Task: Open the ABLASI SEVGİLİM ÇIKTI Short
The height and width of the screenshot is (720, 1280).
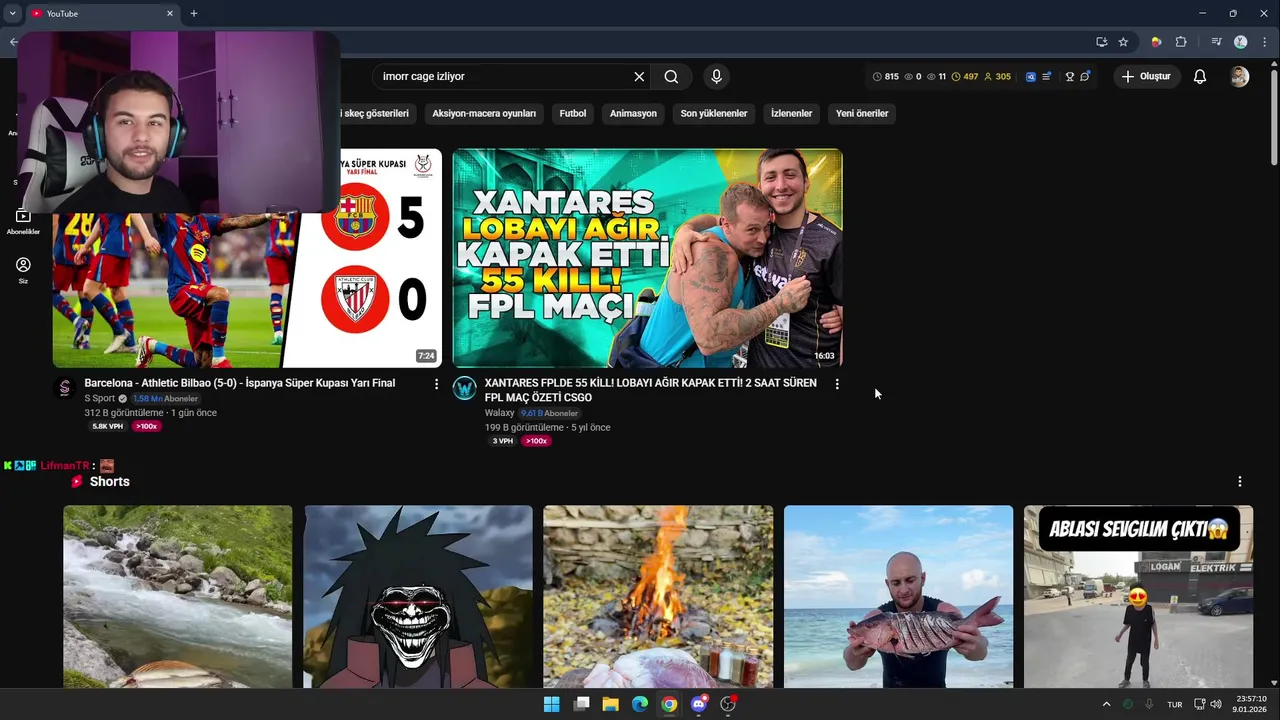Action: (x=1138, y=596)
